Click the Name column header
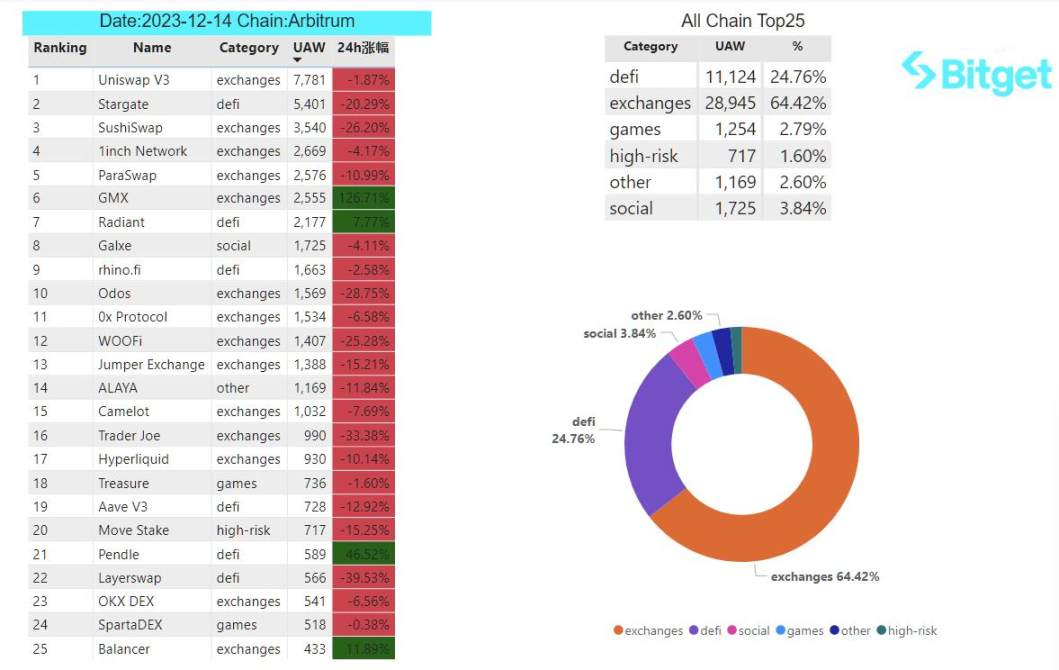The width and height of the screenshot is (1059, 670). tap(152, 48)
